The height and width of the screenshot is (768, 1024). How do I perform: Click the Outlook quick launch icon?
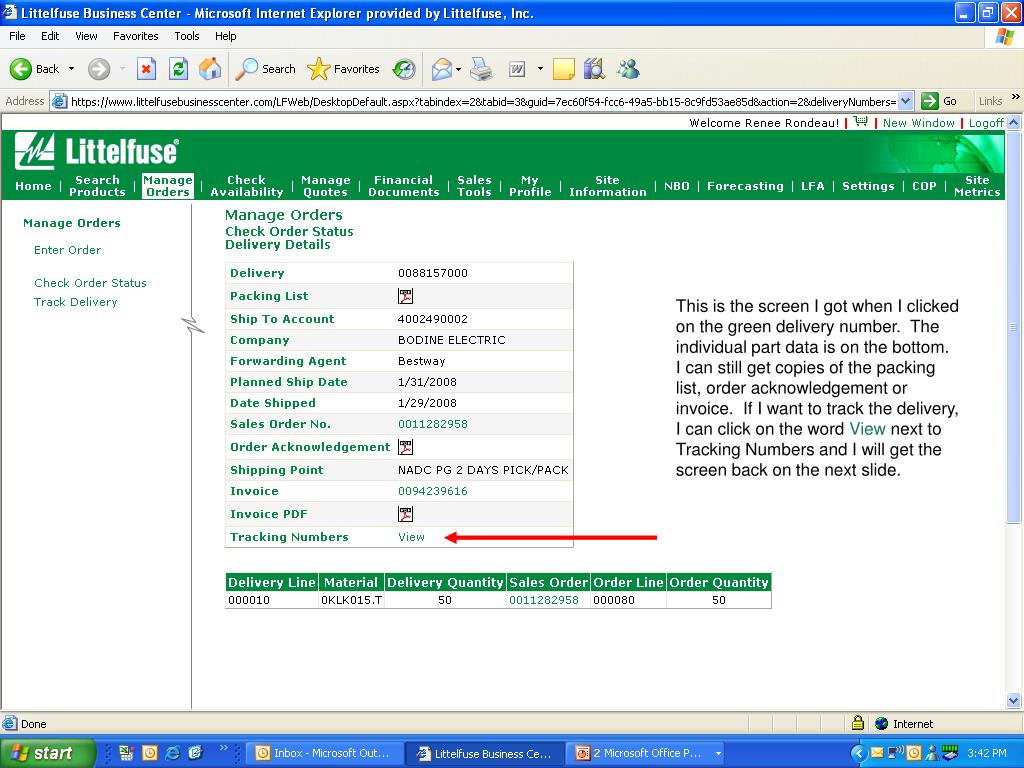click(x=150, y=753)
